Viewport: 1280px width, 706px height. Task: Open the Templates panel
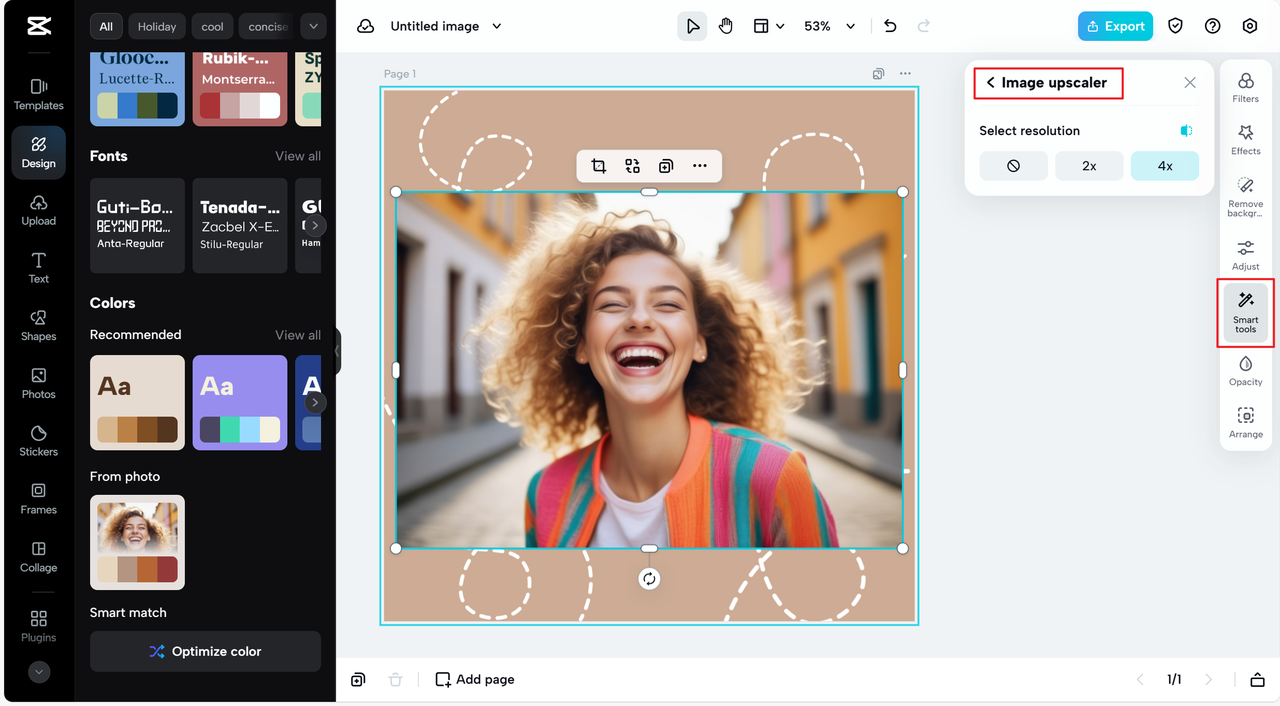39,94
